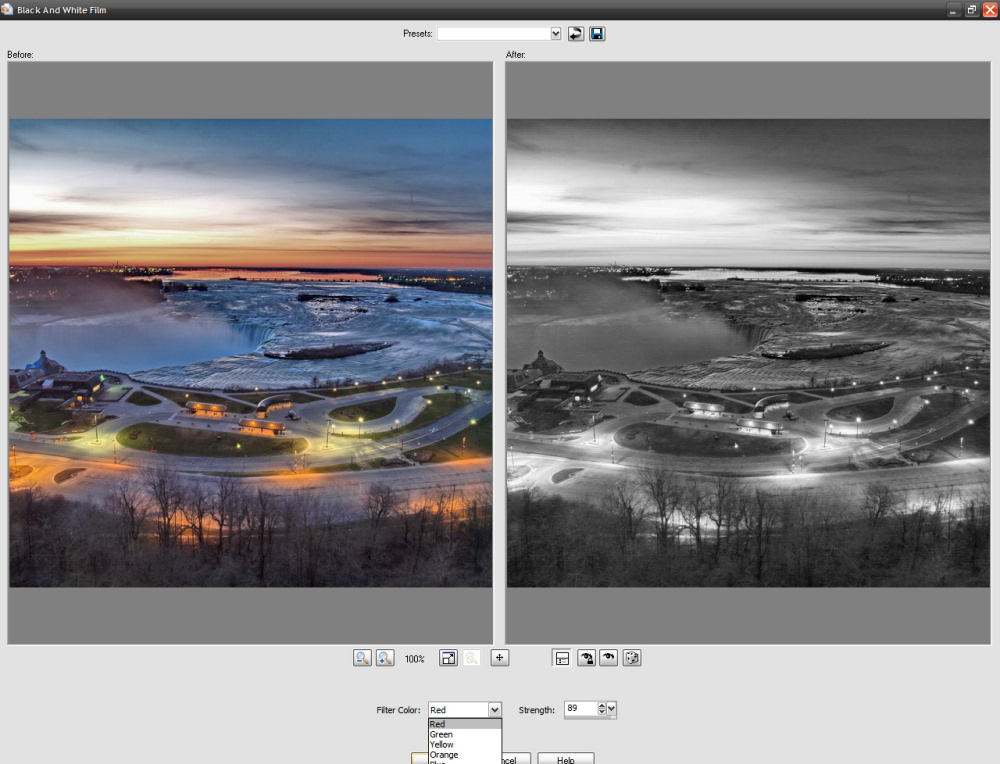This screenshot has width=1000, height=764.
Task: Click the After black and white preview image
Action: pyautogui.click(x=748, y=353)
